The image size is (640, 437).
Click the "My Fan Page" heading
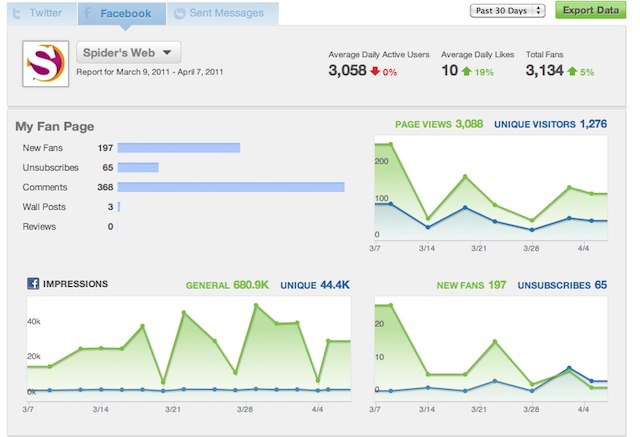point(55,126)
